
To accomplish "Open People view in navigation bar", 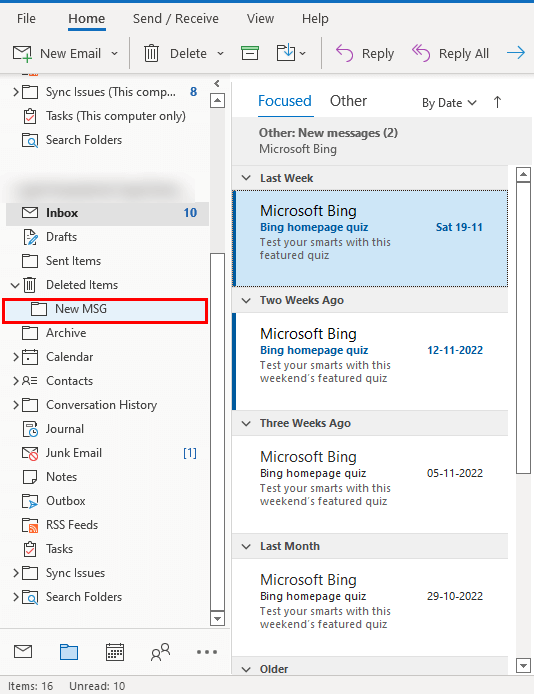I will coord(160,652).
